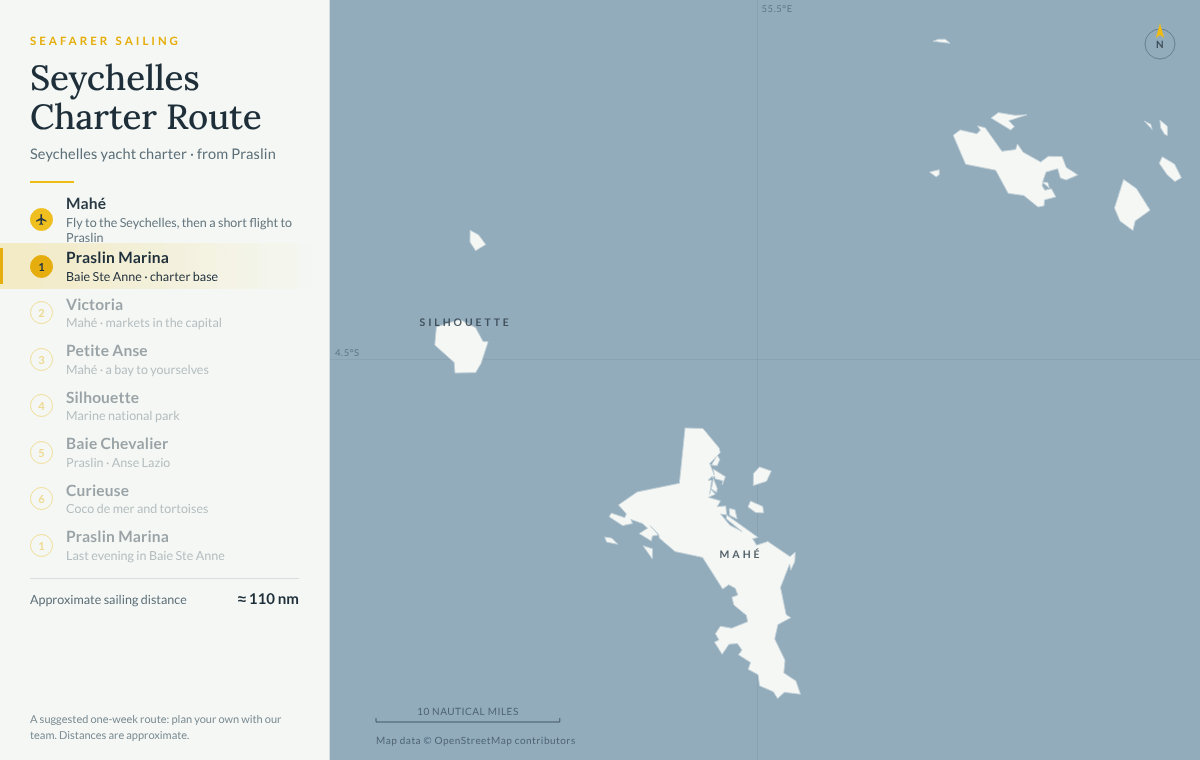Click the Silhouette island shape on map

coord(461,347)
